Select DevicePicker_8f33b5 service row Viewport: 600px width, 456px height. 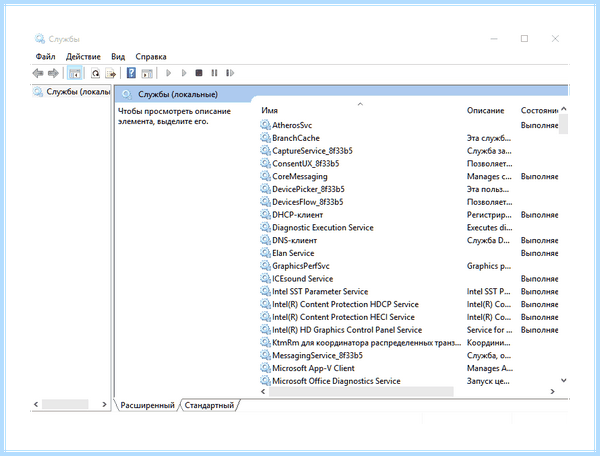click(x=409, y=189)
